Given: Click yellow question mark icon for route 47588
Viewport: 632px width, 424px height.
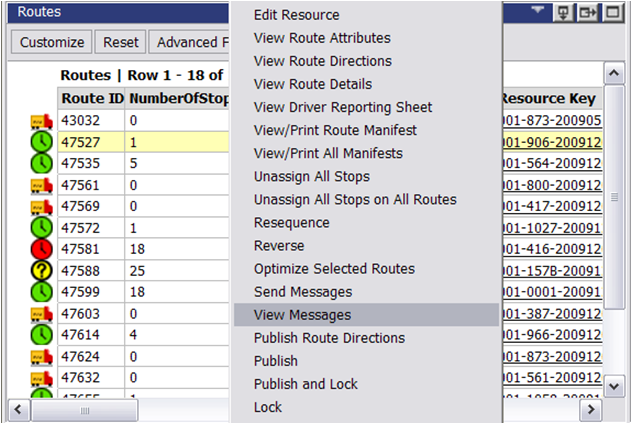Looking at the screenshot, I should click(x=41, y=271).
